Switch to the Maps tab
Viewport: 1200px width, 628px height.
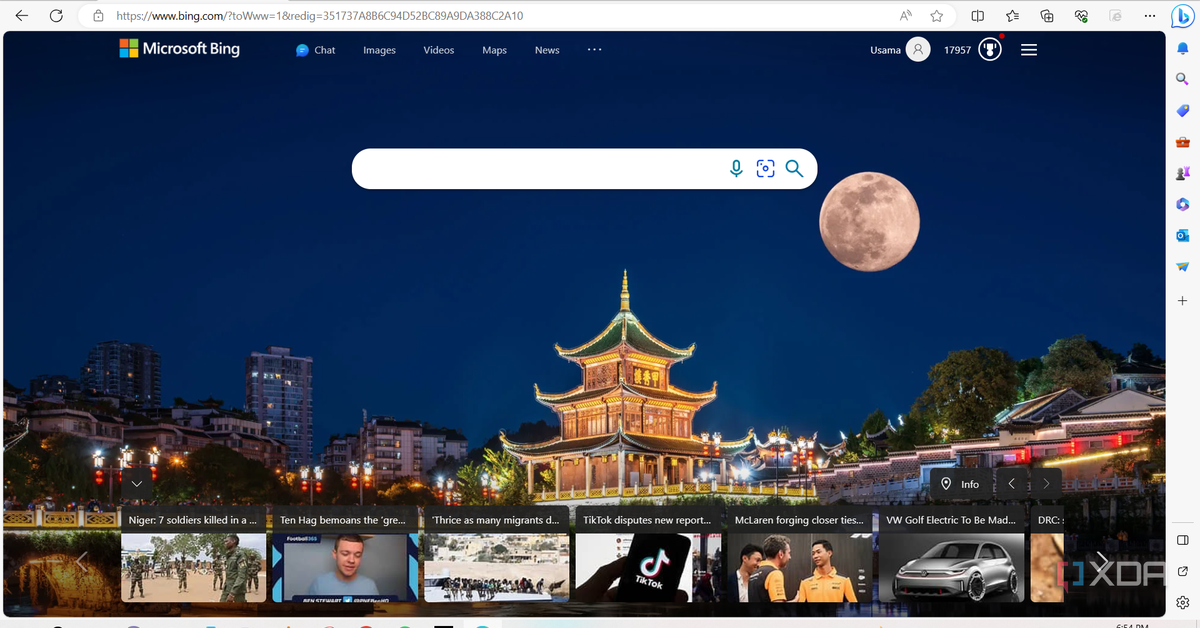(x=494, y=50)
